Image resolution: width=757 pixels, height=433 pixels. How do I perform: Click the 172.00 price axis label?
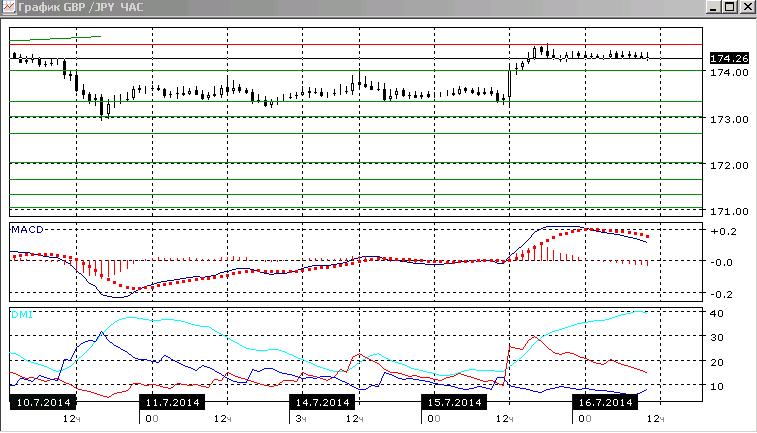[729, 166]
